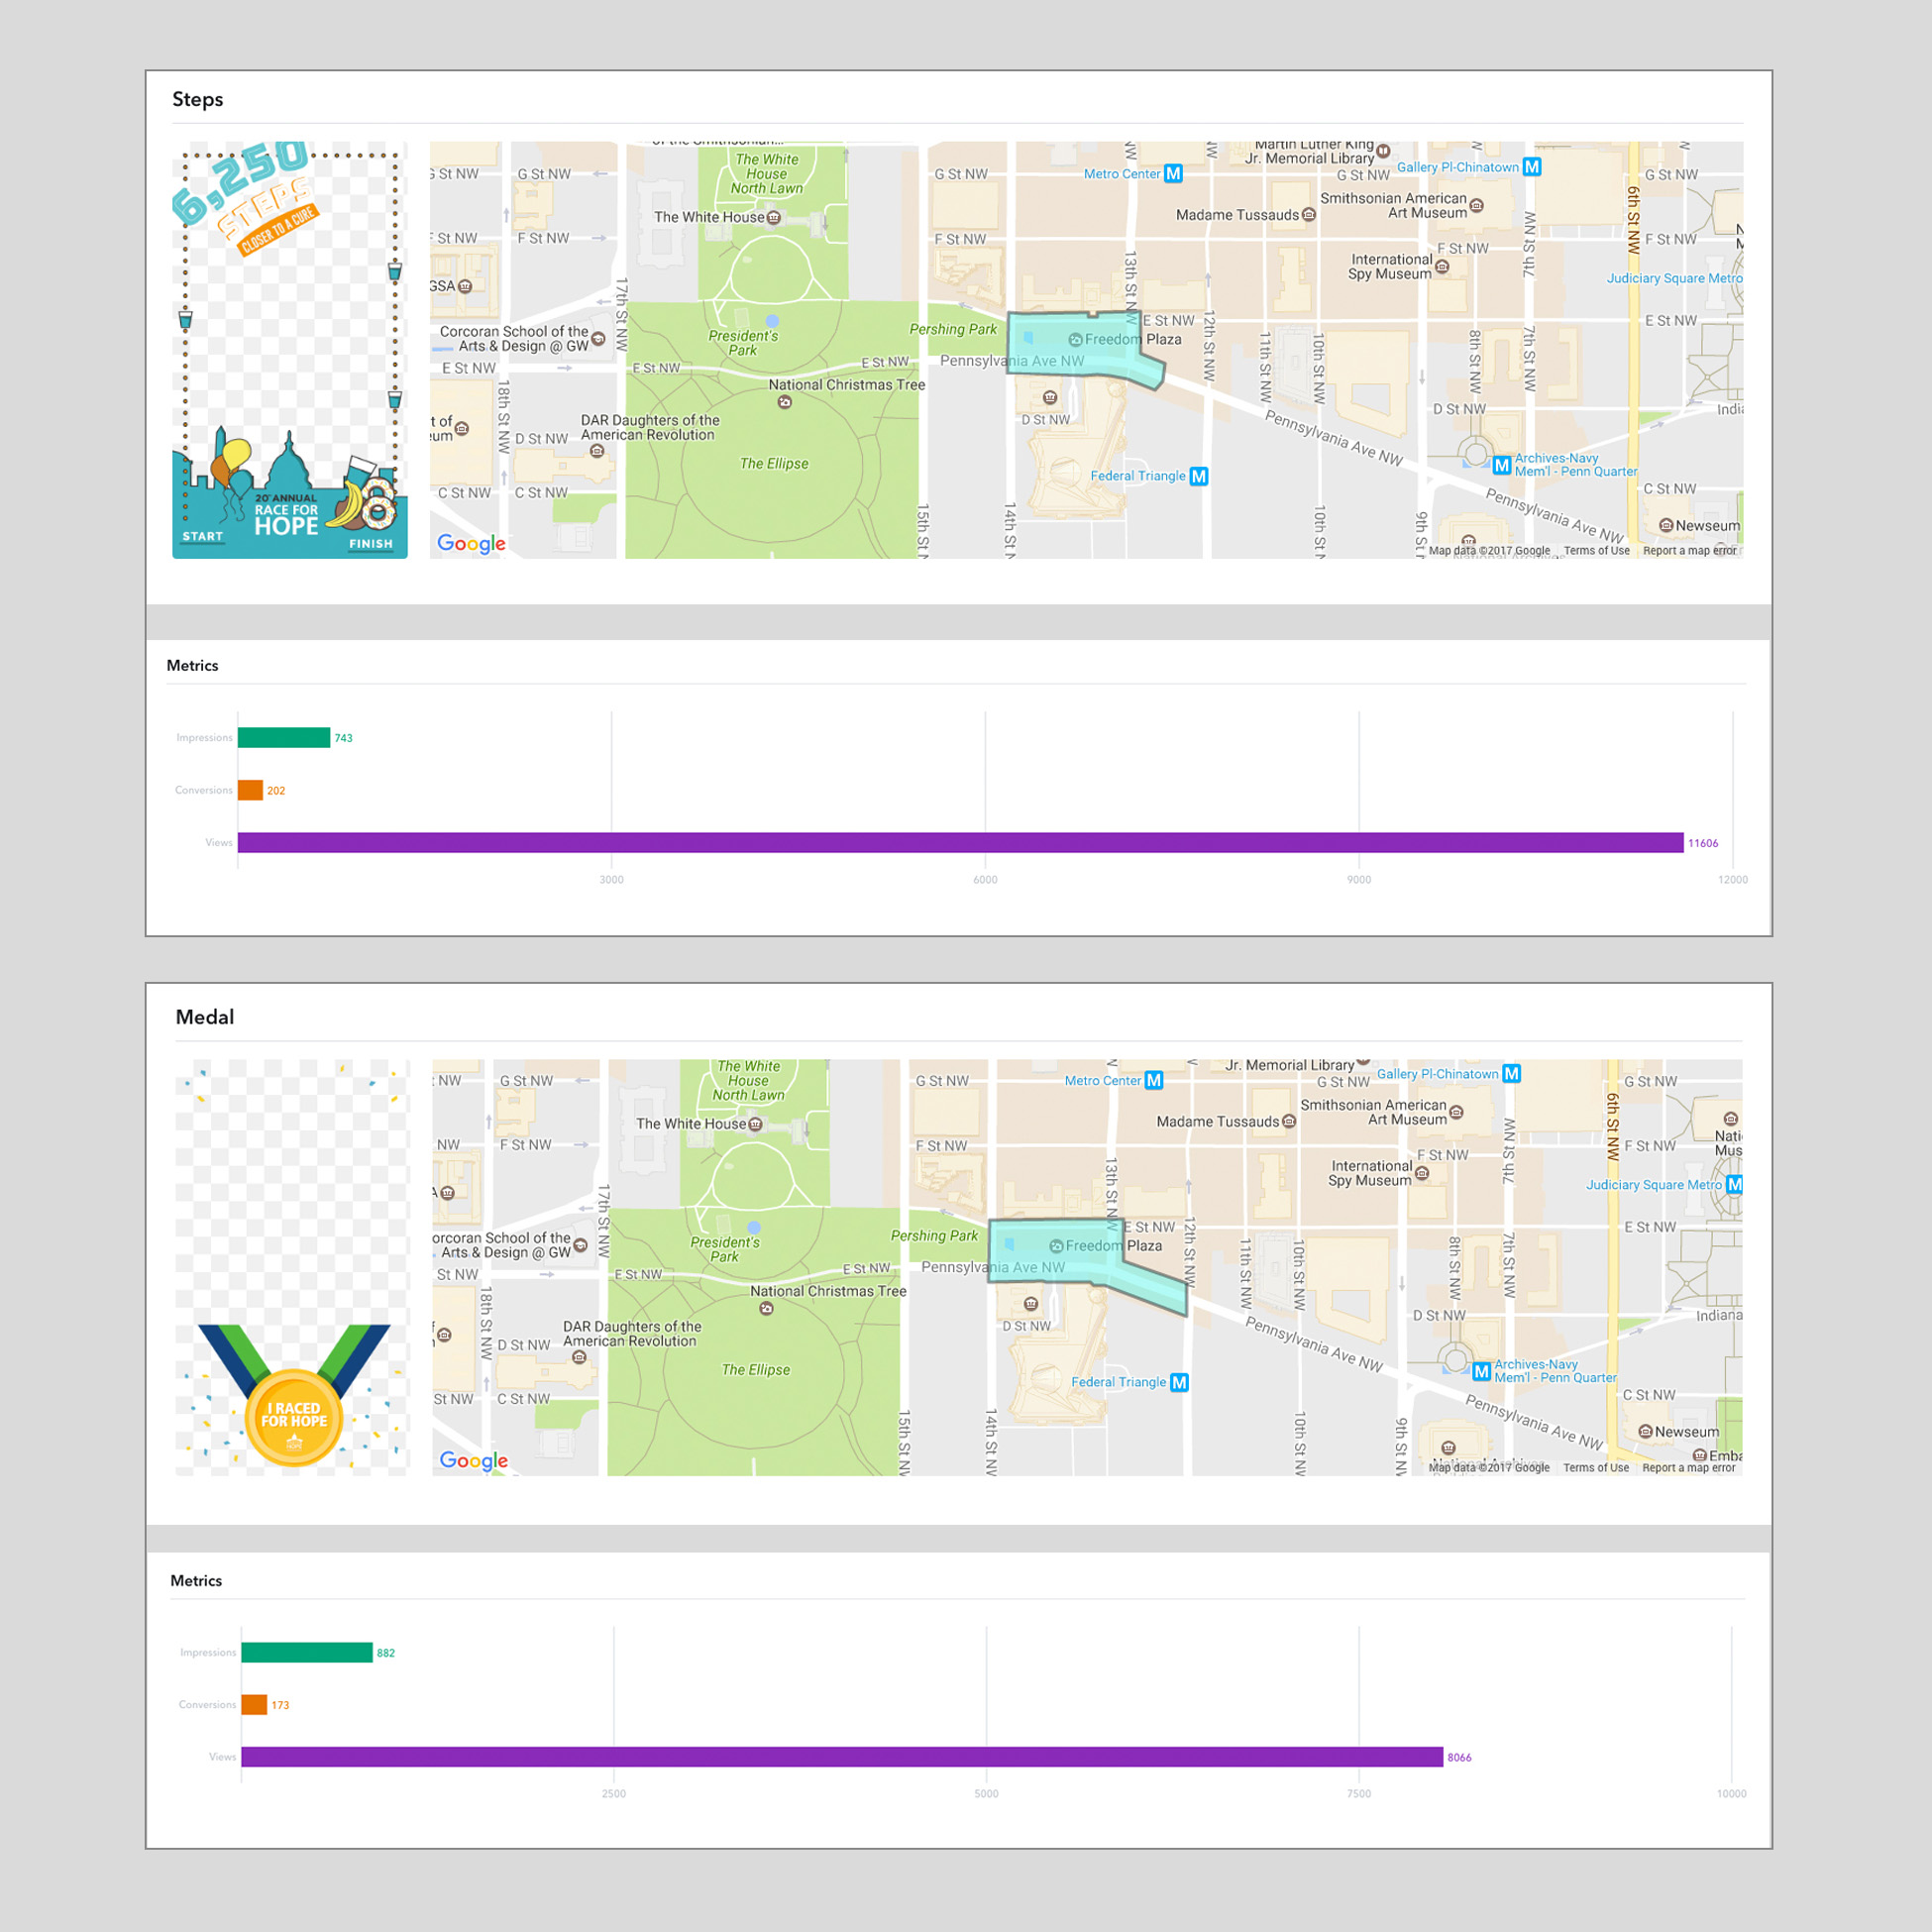Click the 12000 axis tick in Steps metrics
The height and width of the screenshot is (1932, 1932).
click(1733, 880)
